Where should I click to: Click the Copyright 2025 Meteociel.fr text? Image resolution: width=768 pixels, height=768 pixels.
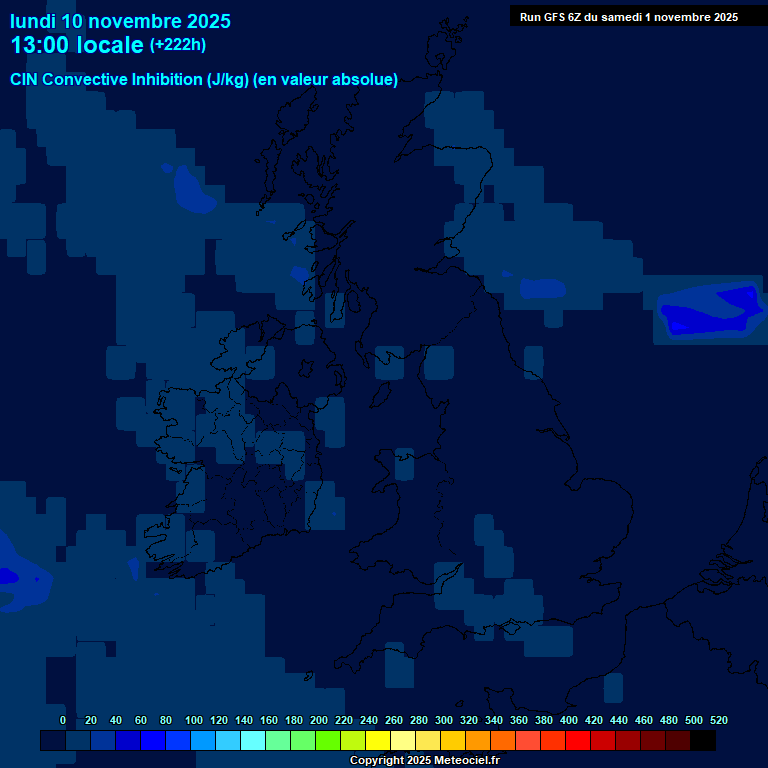pos(424,760)
